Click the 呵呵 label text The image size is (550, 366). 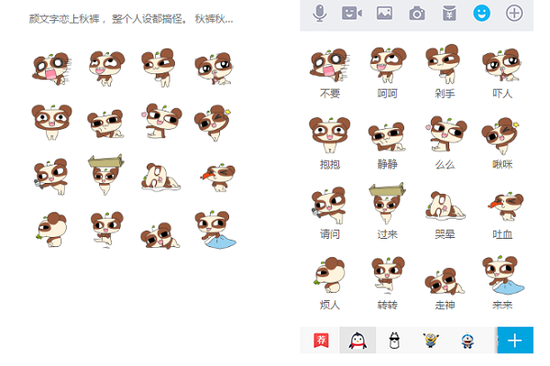coord(387,93)
